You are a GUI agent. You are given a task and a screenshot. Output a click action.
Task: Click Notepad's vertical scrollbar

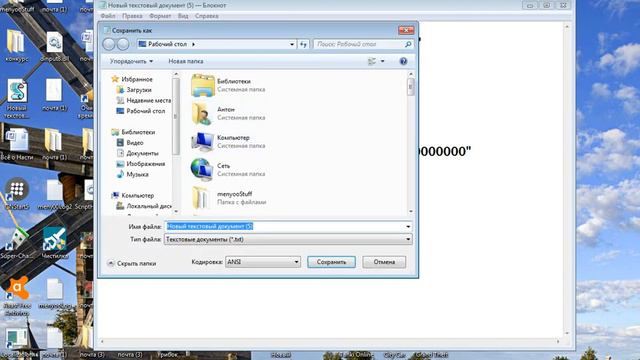point(567,180)
